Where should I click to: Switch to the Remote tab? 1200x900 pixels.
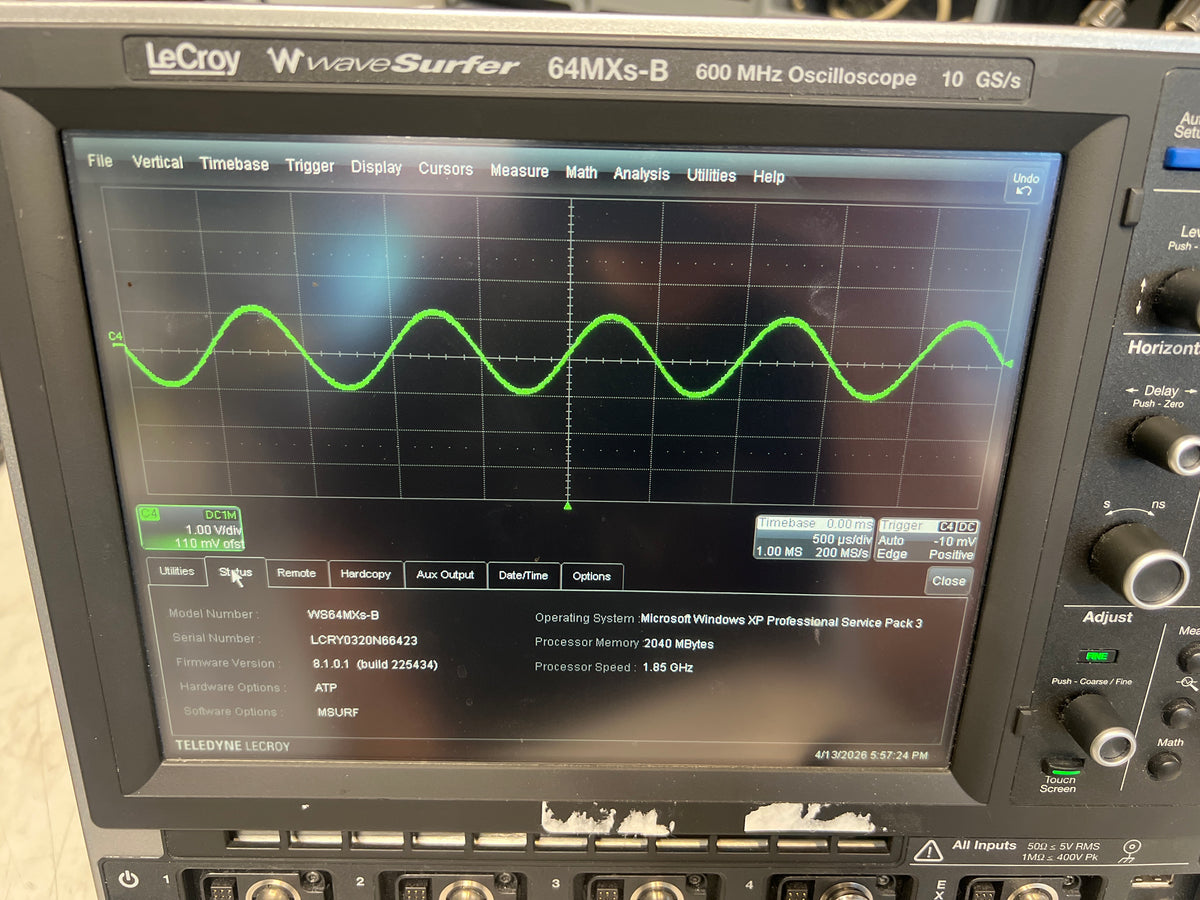click(296, 573)
